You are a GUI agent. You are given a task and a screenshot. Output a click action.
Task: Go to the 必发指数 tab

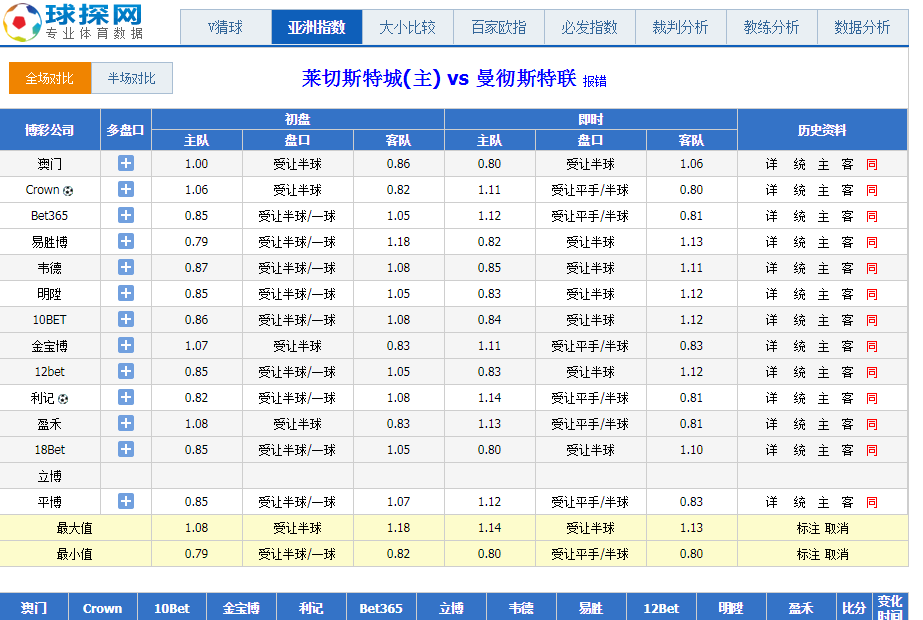tap(590, 27)
